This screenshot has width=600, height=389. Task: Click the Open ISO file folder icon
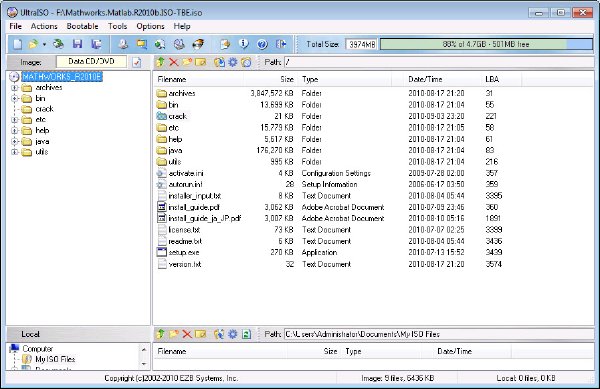pos(34,44)
